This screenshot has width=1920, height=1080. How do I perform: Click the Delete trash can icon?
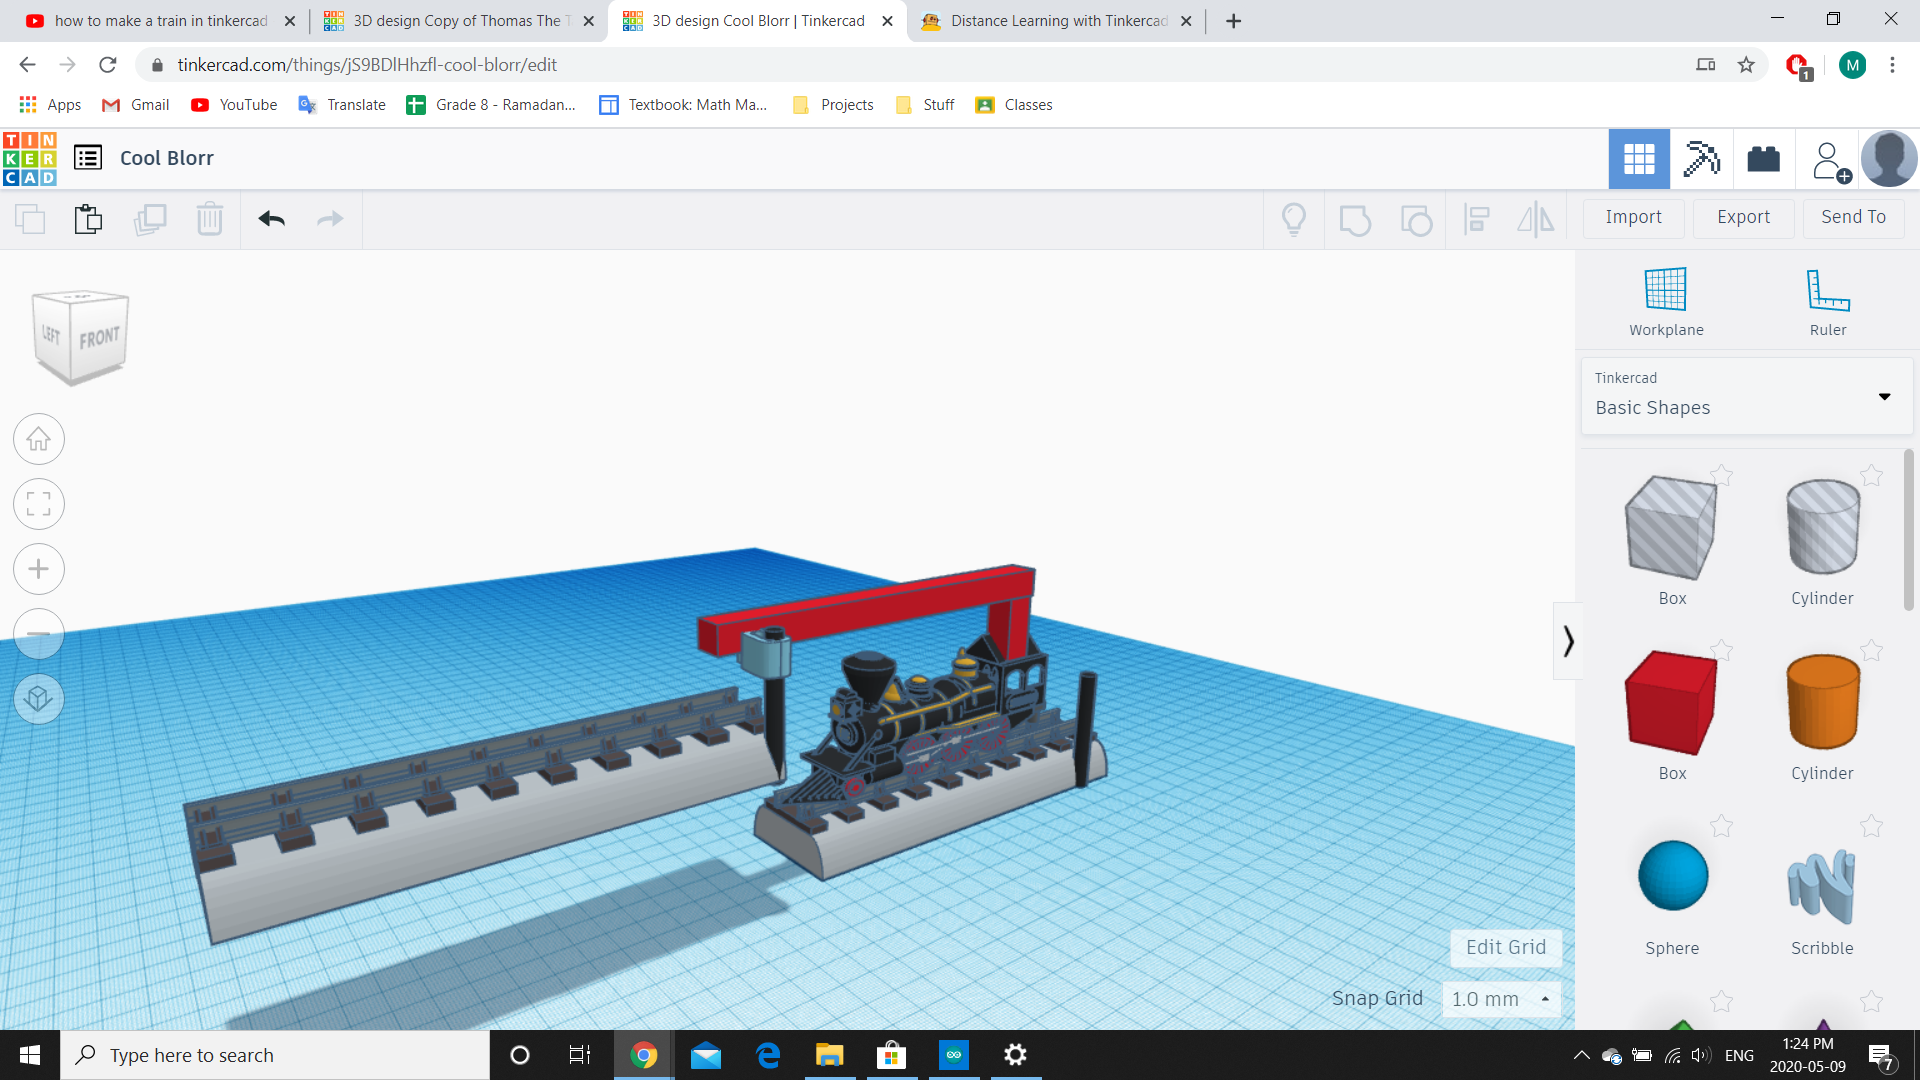pos(210,219)
